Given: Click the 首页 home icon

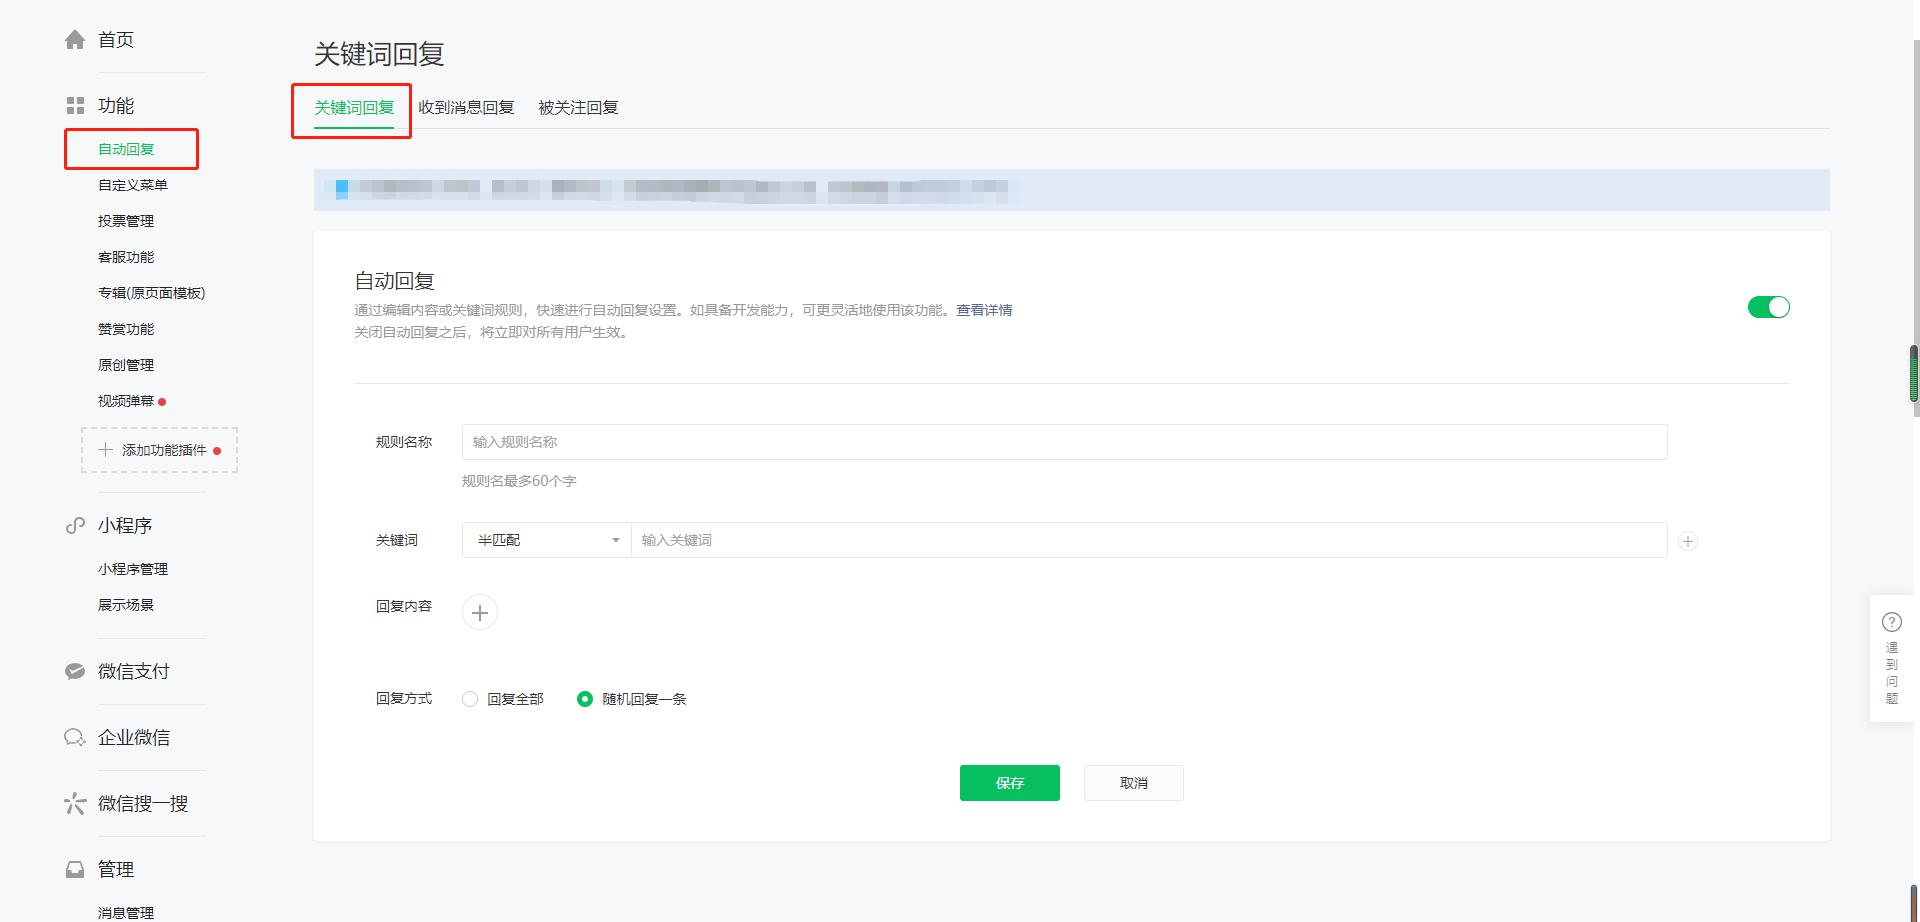Looking at the screenshot, I should pyautogui.click(x=75, y=39).
